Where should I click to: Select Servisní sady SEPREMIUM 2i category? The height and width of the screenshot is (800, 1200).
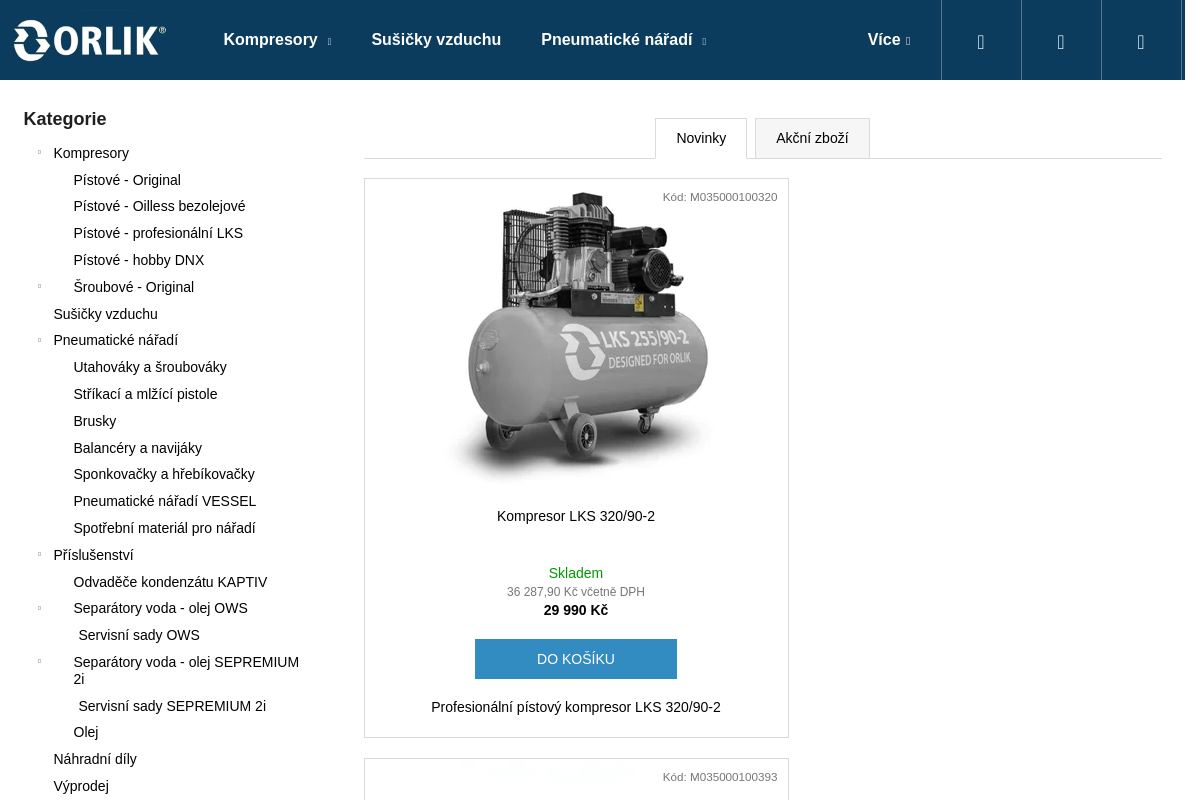[x=172, y=706]
